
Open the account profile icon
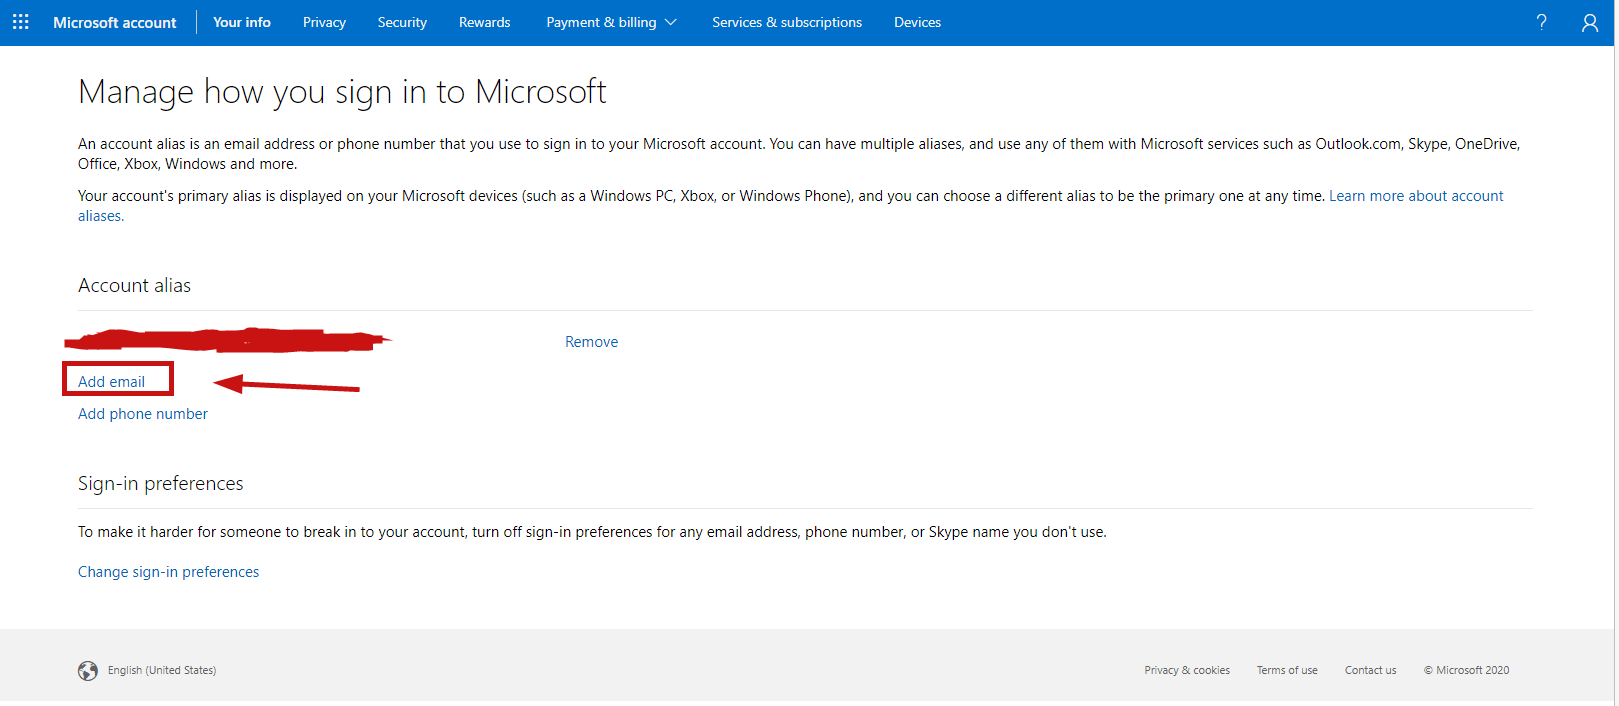[1589, 22]
